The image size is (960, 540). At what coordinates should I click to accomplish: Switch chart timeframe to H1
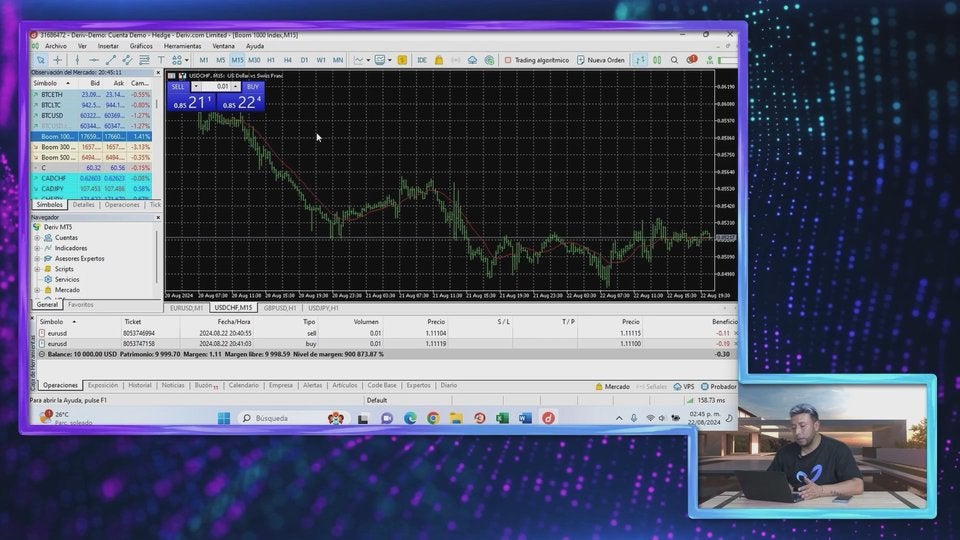(271, 60)
